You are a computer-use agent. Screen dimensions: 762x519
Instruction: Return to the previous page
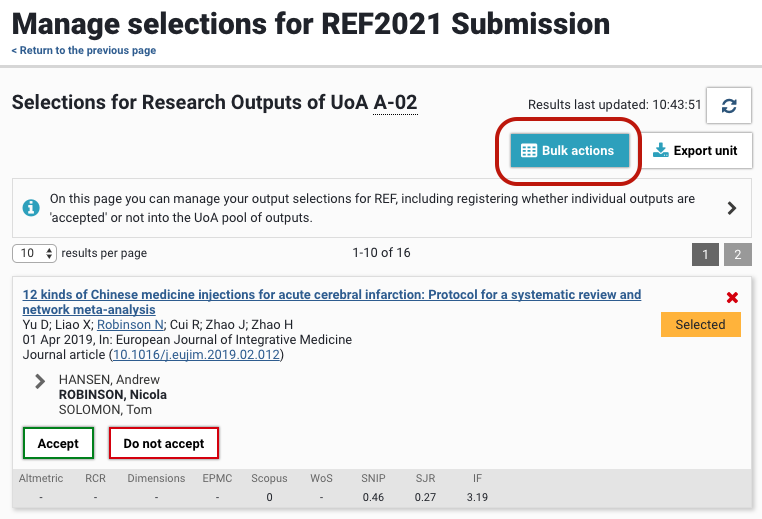point(84,51)
